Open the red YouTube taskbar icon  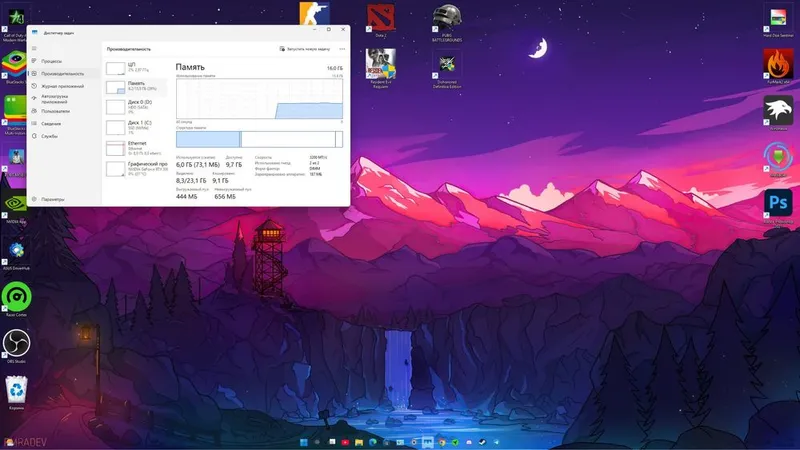coord(345,442)
